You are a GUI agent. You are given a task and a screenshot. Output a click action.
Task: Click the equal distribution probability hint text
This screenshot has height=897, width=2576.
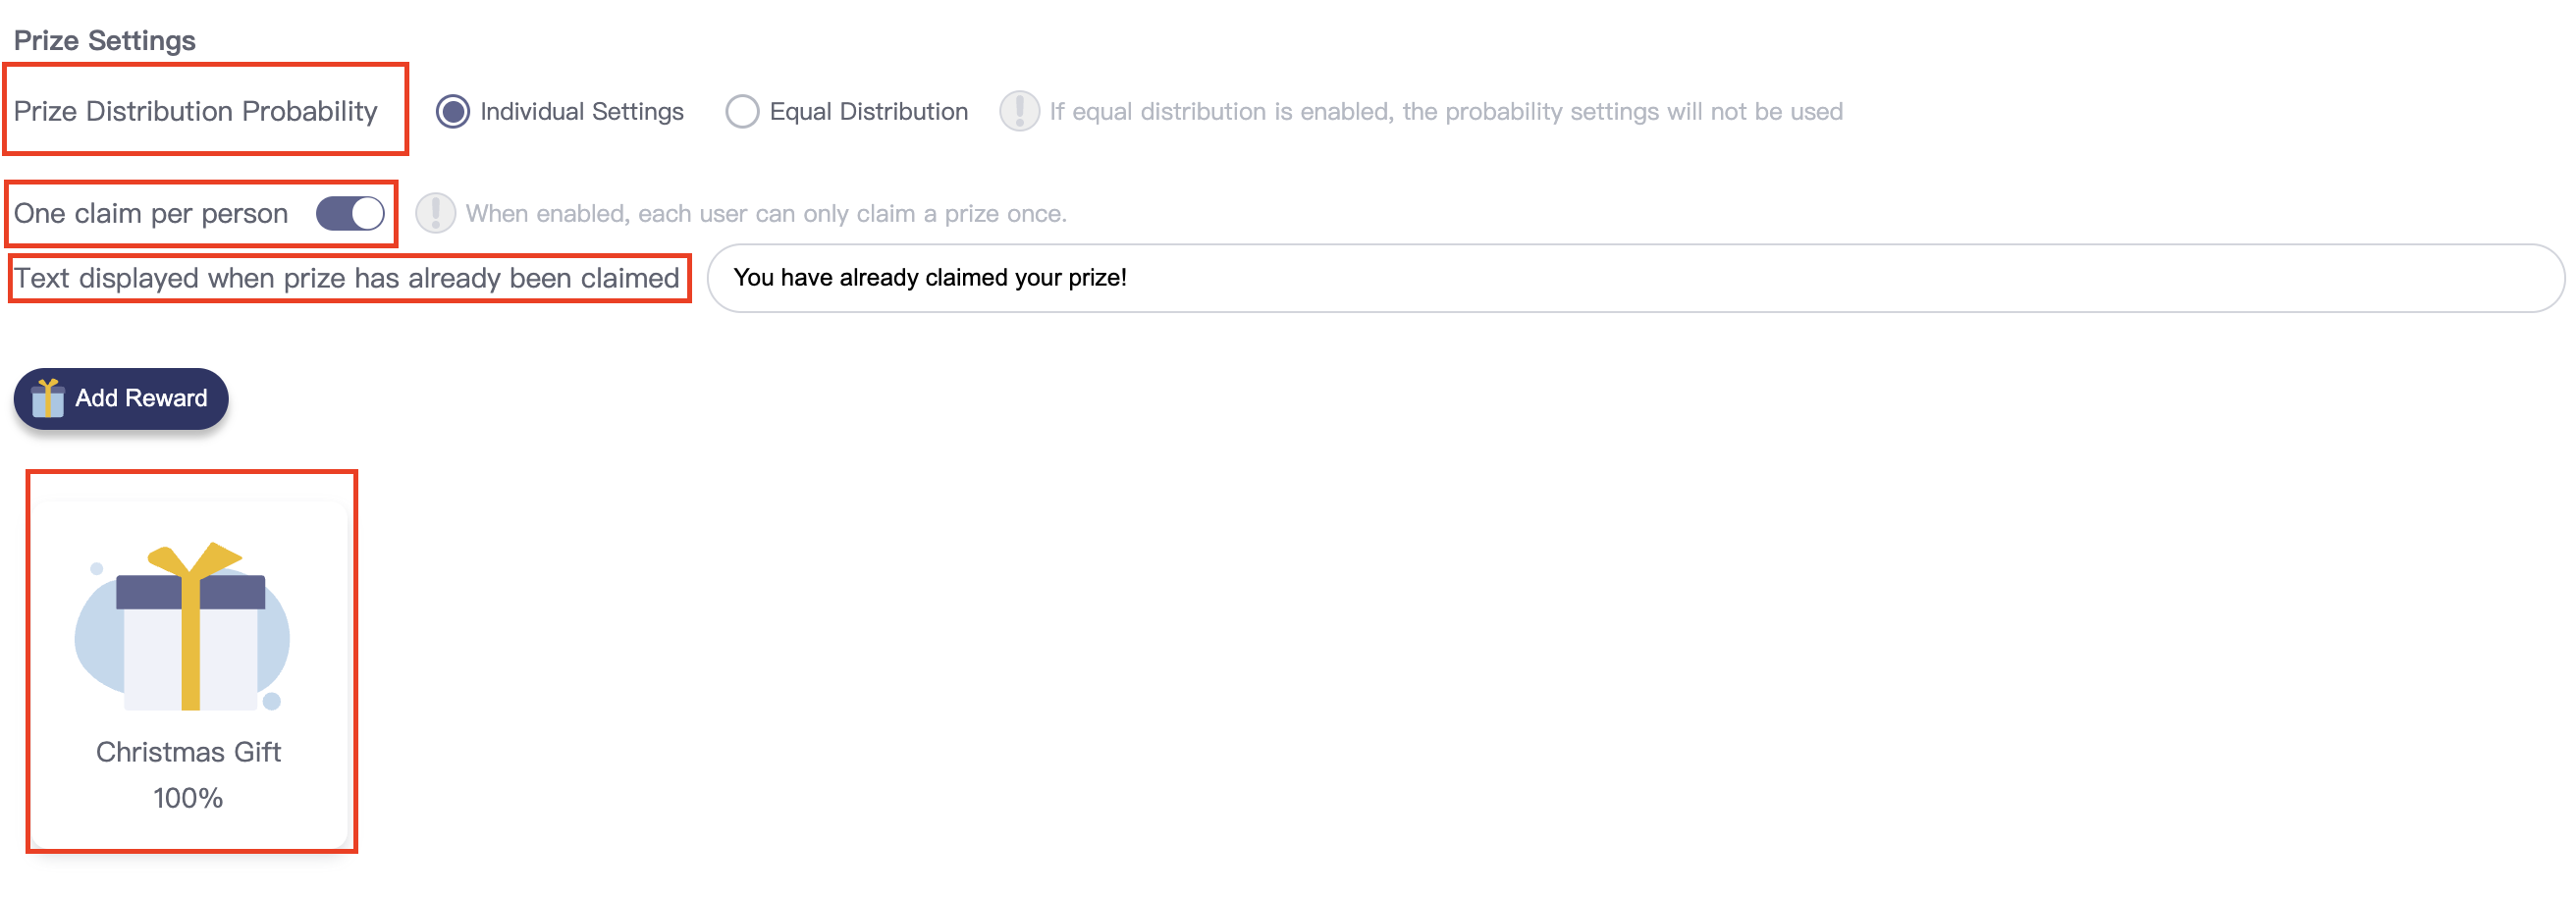(1445, 111)
